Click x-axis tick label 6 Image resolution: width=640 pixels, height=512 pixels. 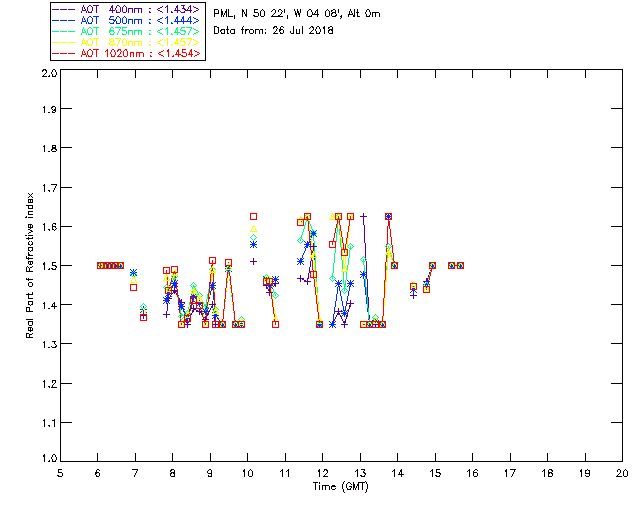click(98, 473)
